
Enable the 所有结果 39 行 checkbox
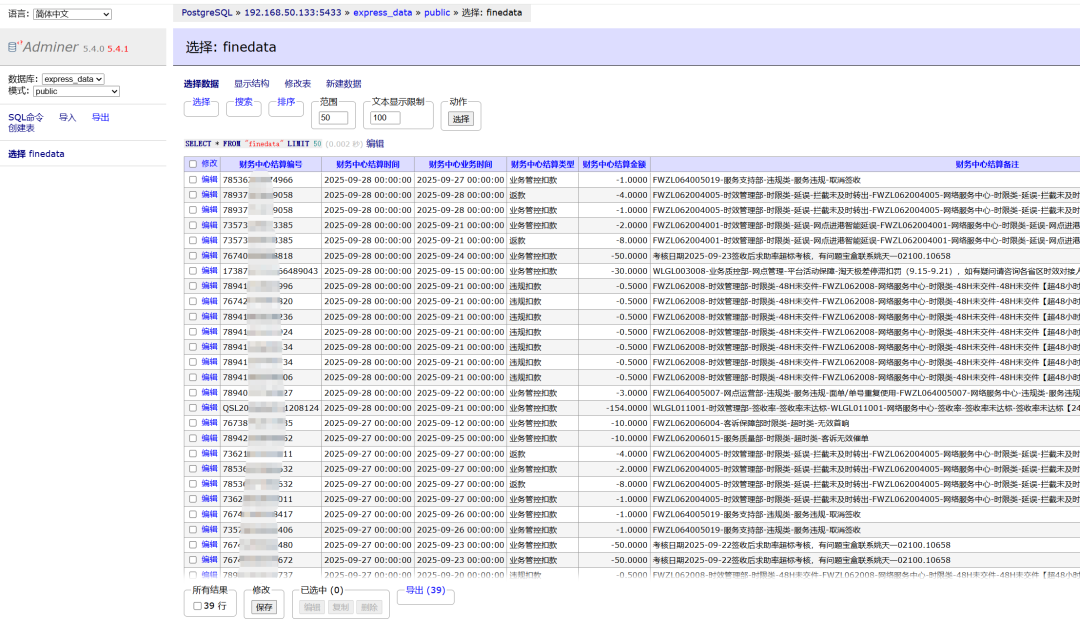tap(198, 606)
